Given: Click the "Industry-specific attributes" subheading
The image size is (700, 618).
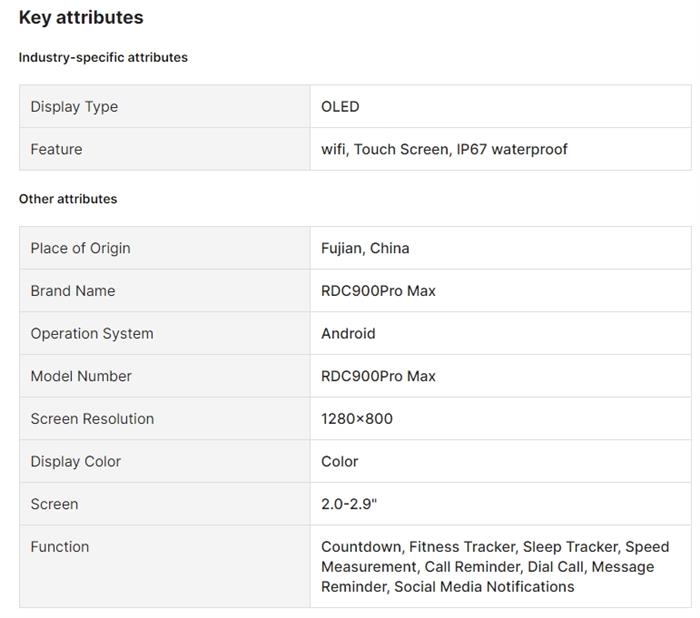Looking at the screenshot, I should click(103, 58).
